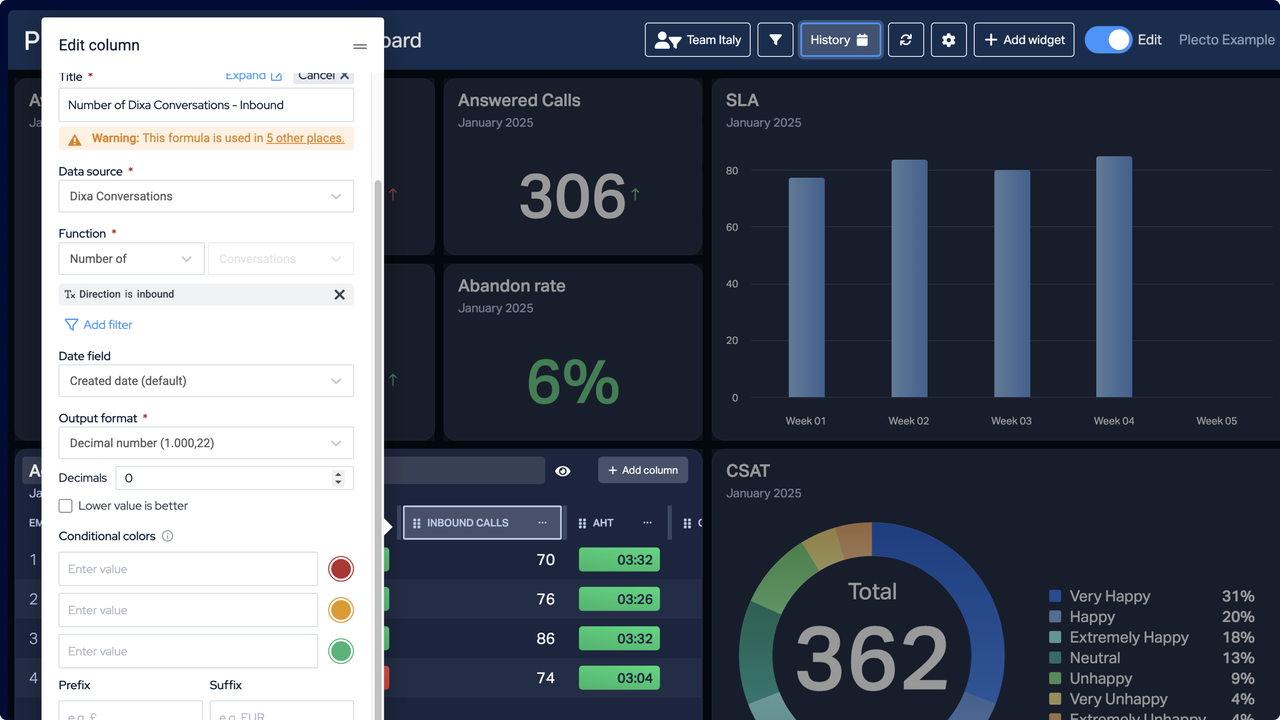1280x720 pixels.
Task: Click the Week 04 SLA bar
Action: click(x=1114, y=277)
